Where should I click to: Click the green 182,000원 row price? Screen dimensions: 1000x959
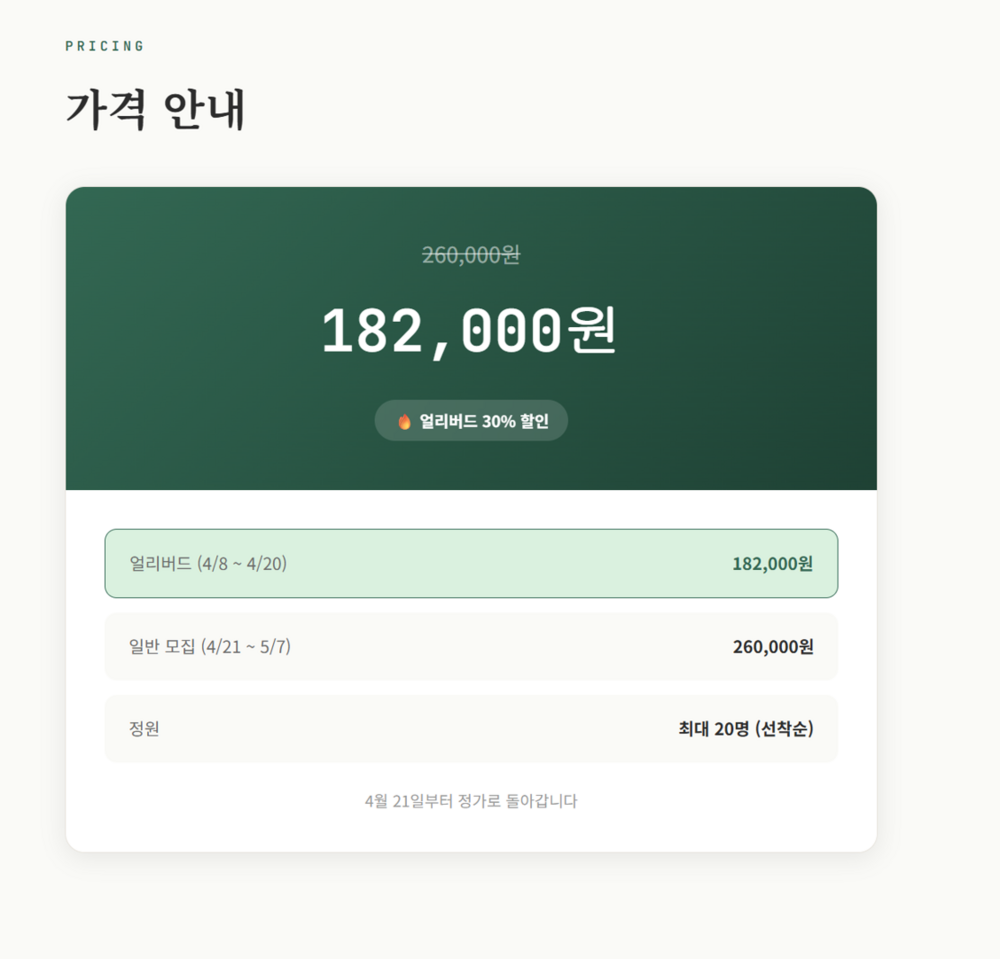[772, 564]
